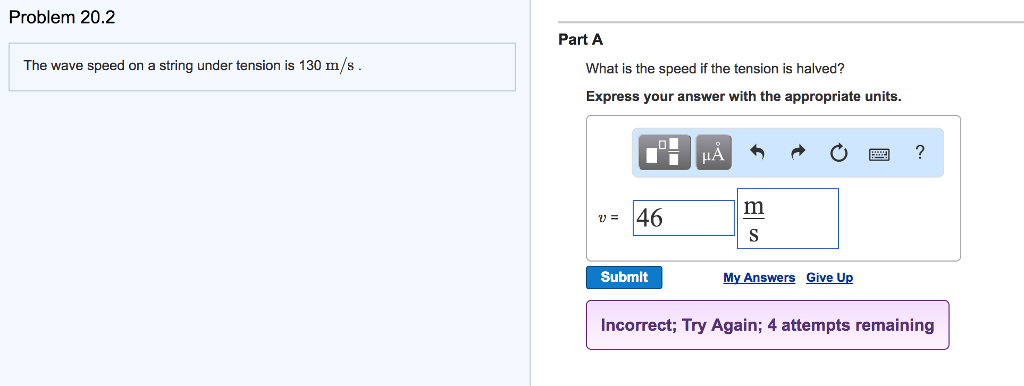Open the fraction templates tool
1024x386 pixels.
pos(664,153)
